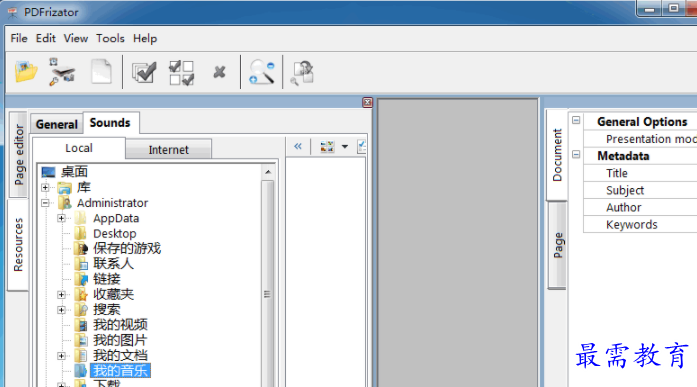The image size is (697, 387).
Task: Open the Help menu
Action: coord(145,39)
